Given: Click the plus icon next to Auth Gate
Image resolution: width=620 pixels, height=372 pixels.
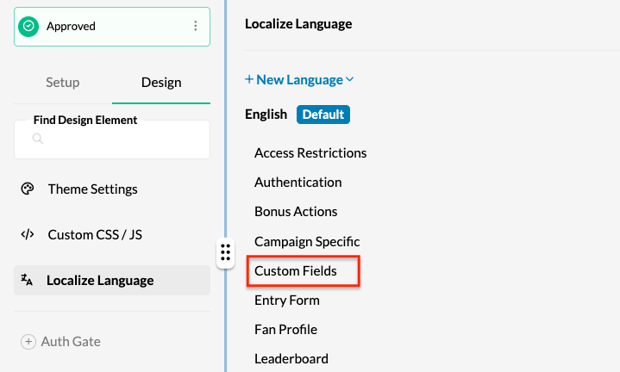Looking at the screenshot, I should [x=28, y=342].
